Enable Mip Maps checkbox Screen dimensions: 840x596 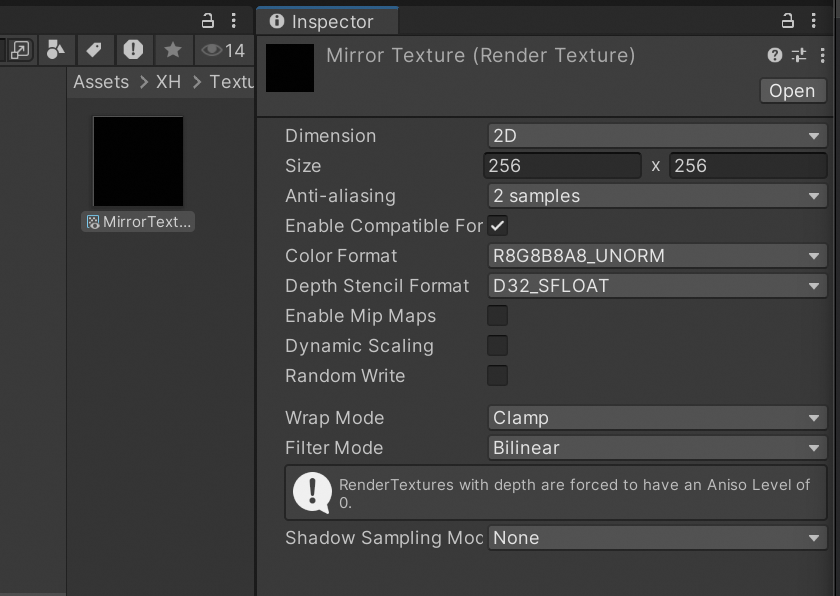(498, 316)
